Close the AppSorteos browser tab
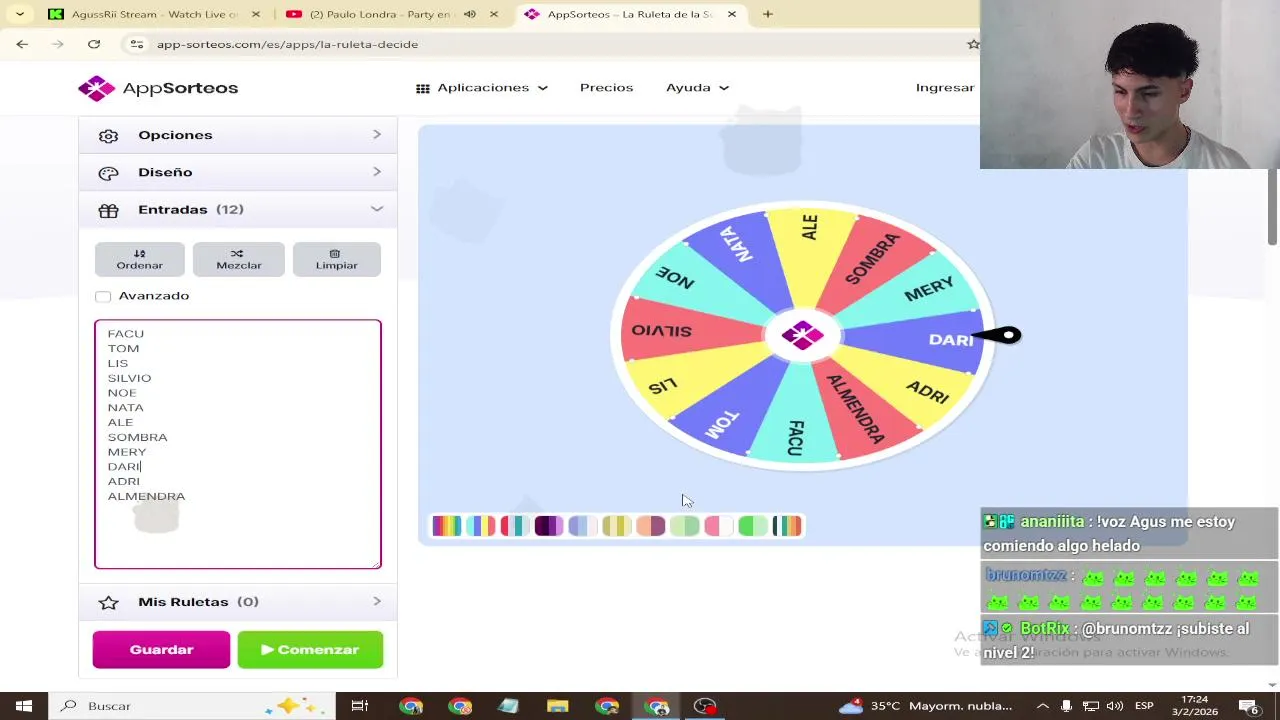The image size is (1280, 720). [731, 14]
